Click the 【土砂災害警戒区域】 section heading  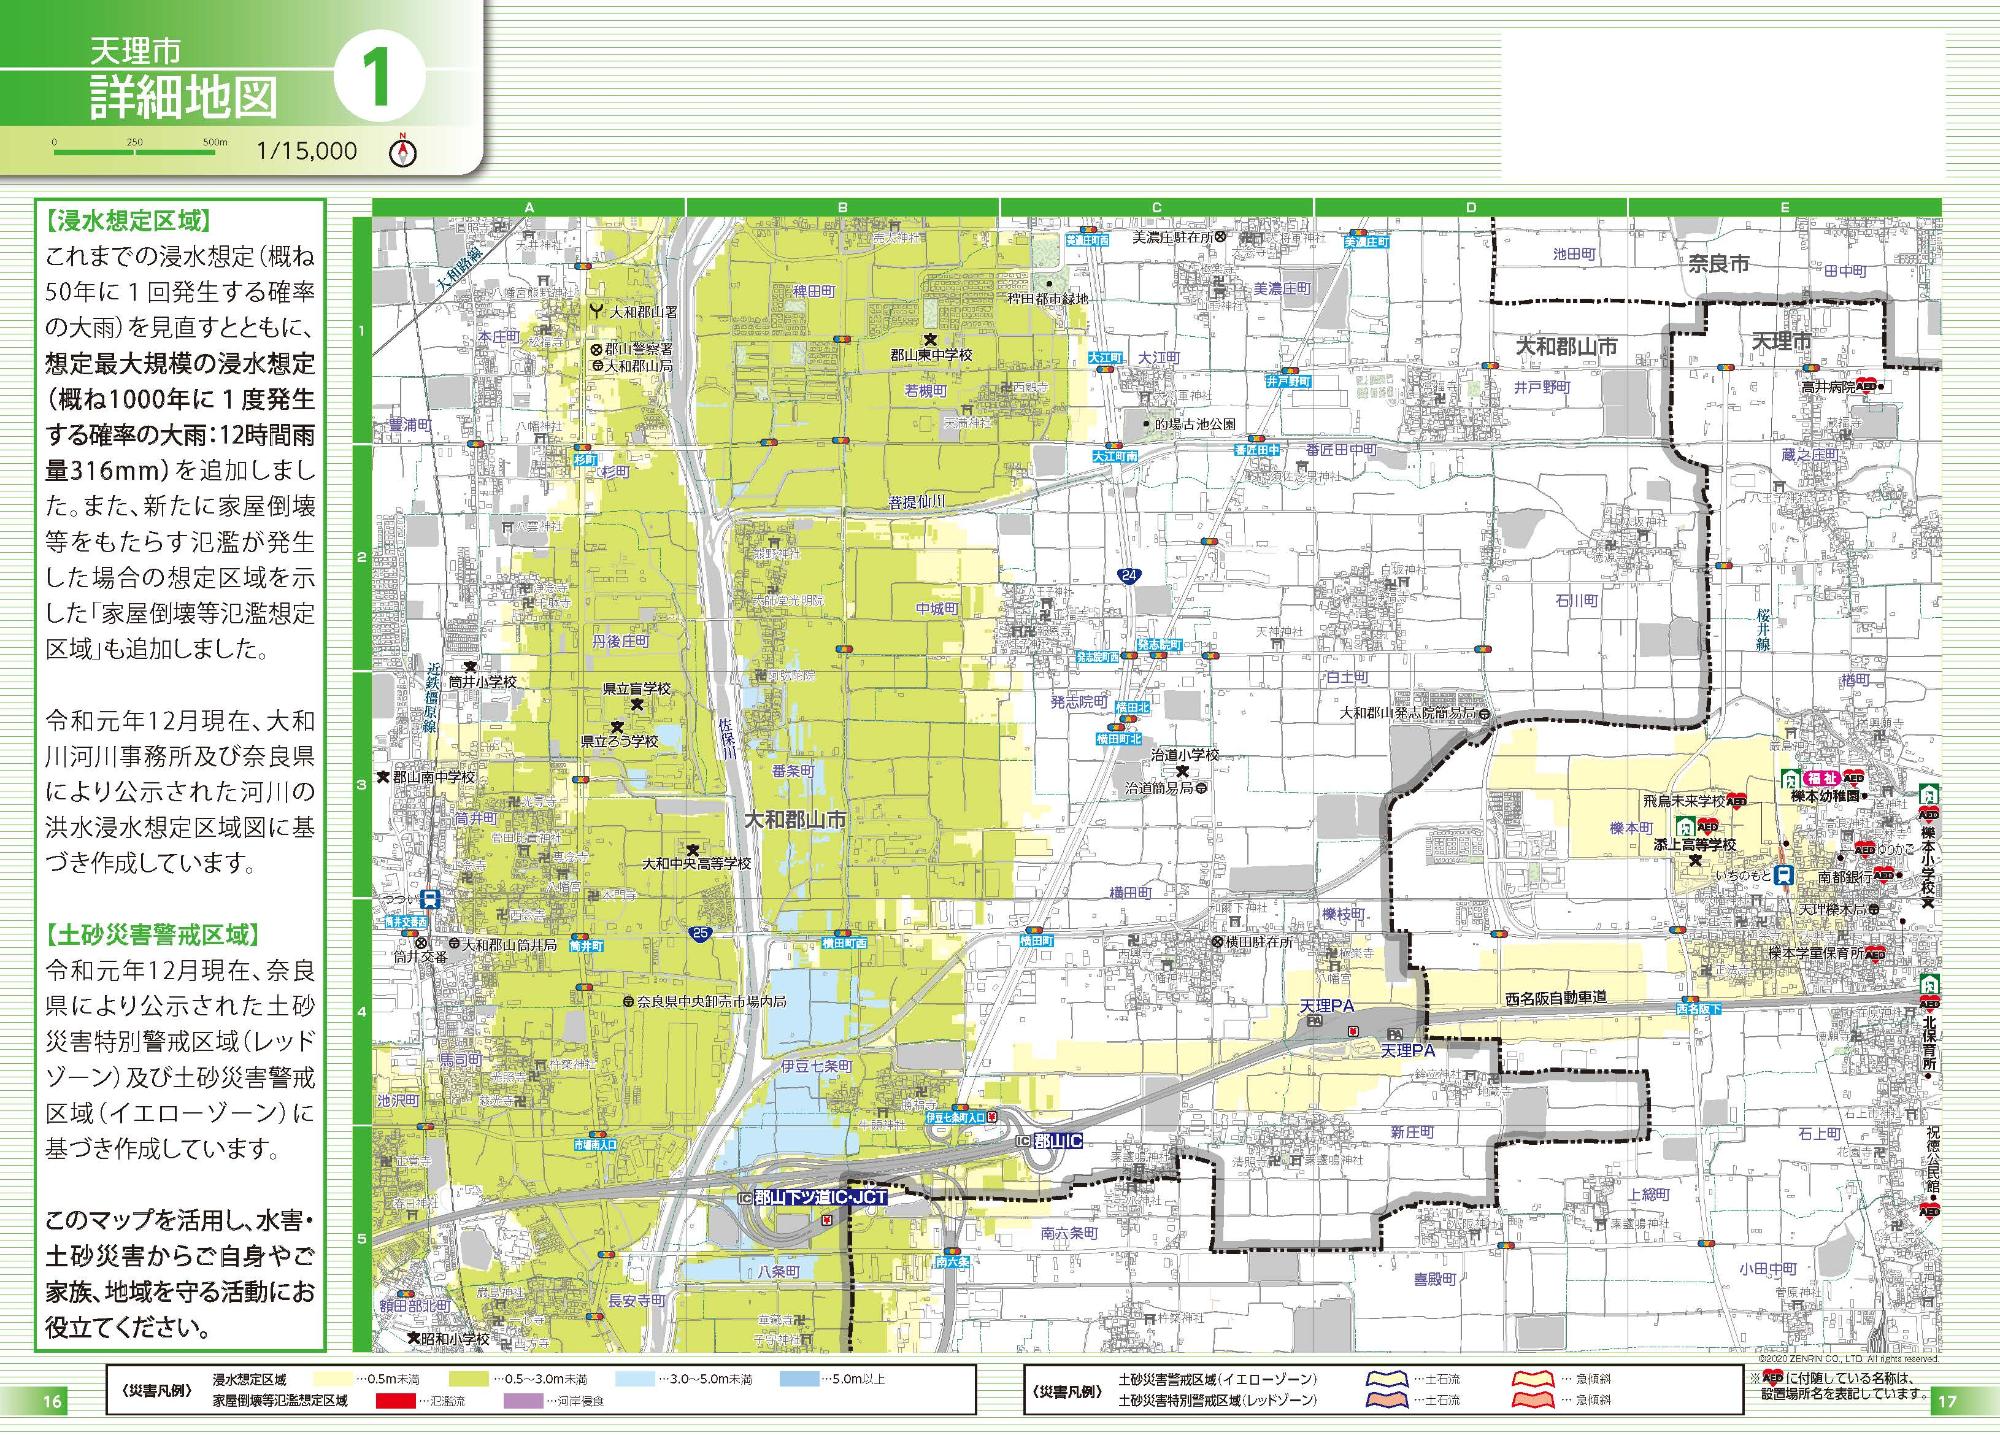[152, 935]
